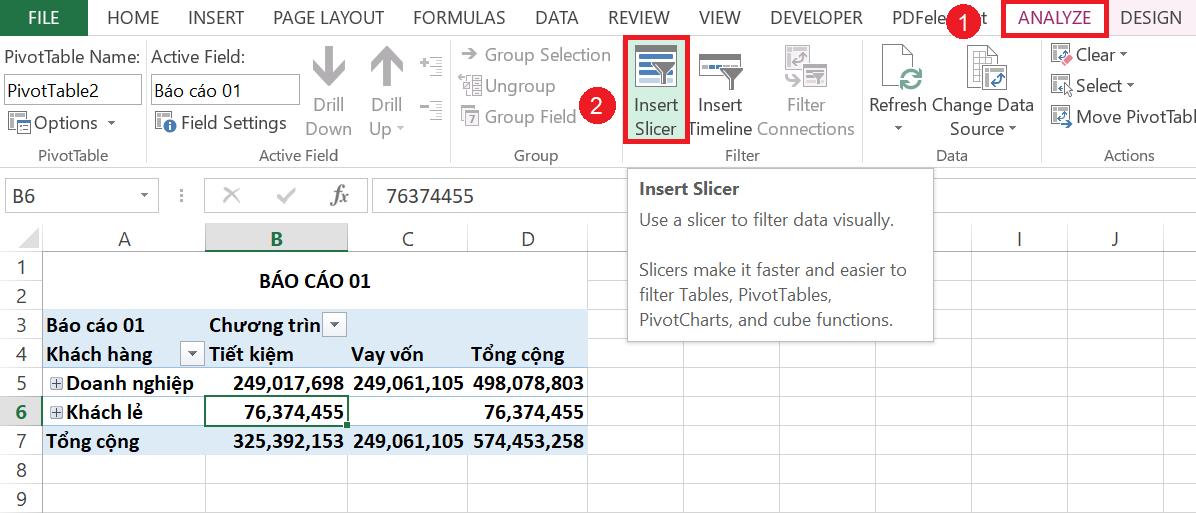Click the Refresh data icon
This screenshot has height=513, width=1196.
897,68
